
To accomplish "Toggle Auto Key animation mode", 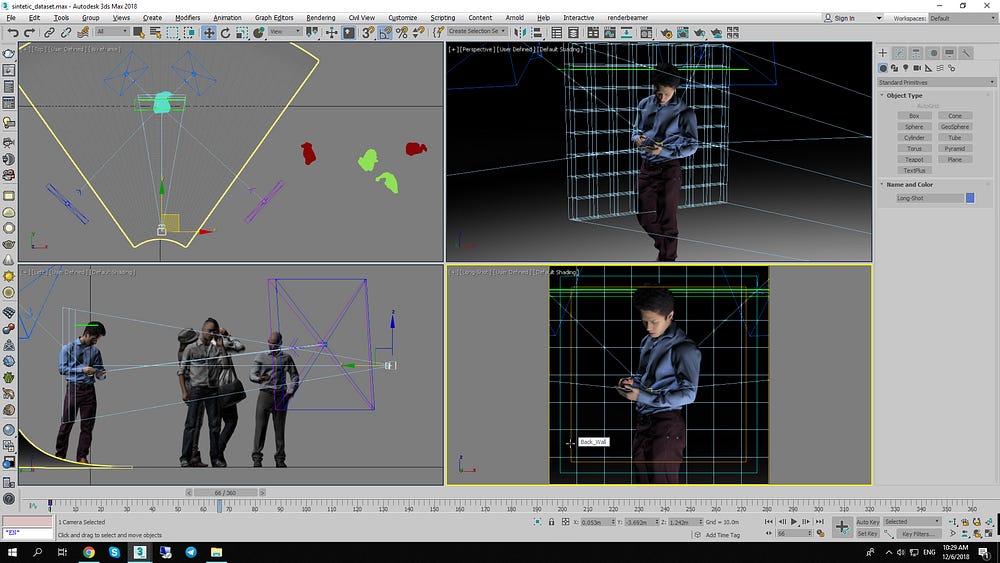I will click(867, 522).
